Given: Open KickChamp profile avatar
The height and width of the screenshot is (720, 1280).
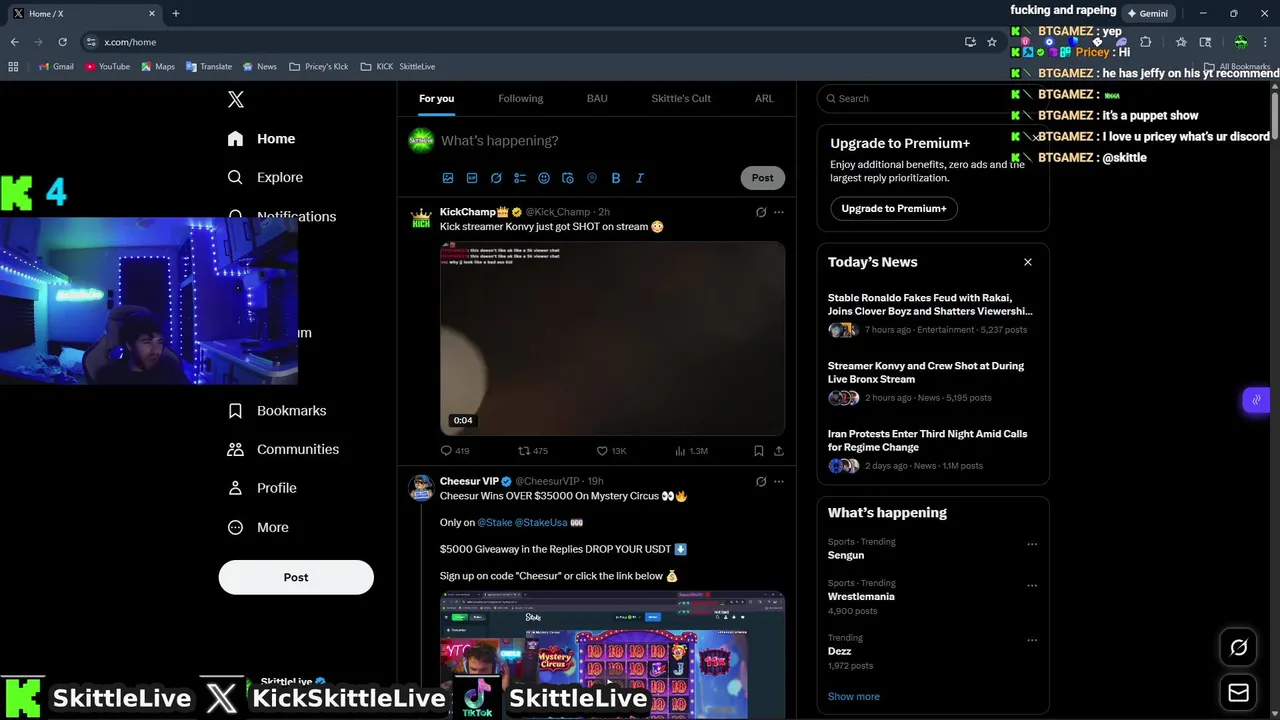Looking at the screenshot, I should [422, 218].
